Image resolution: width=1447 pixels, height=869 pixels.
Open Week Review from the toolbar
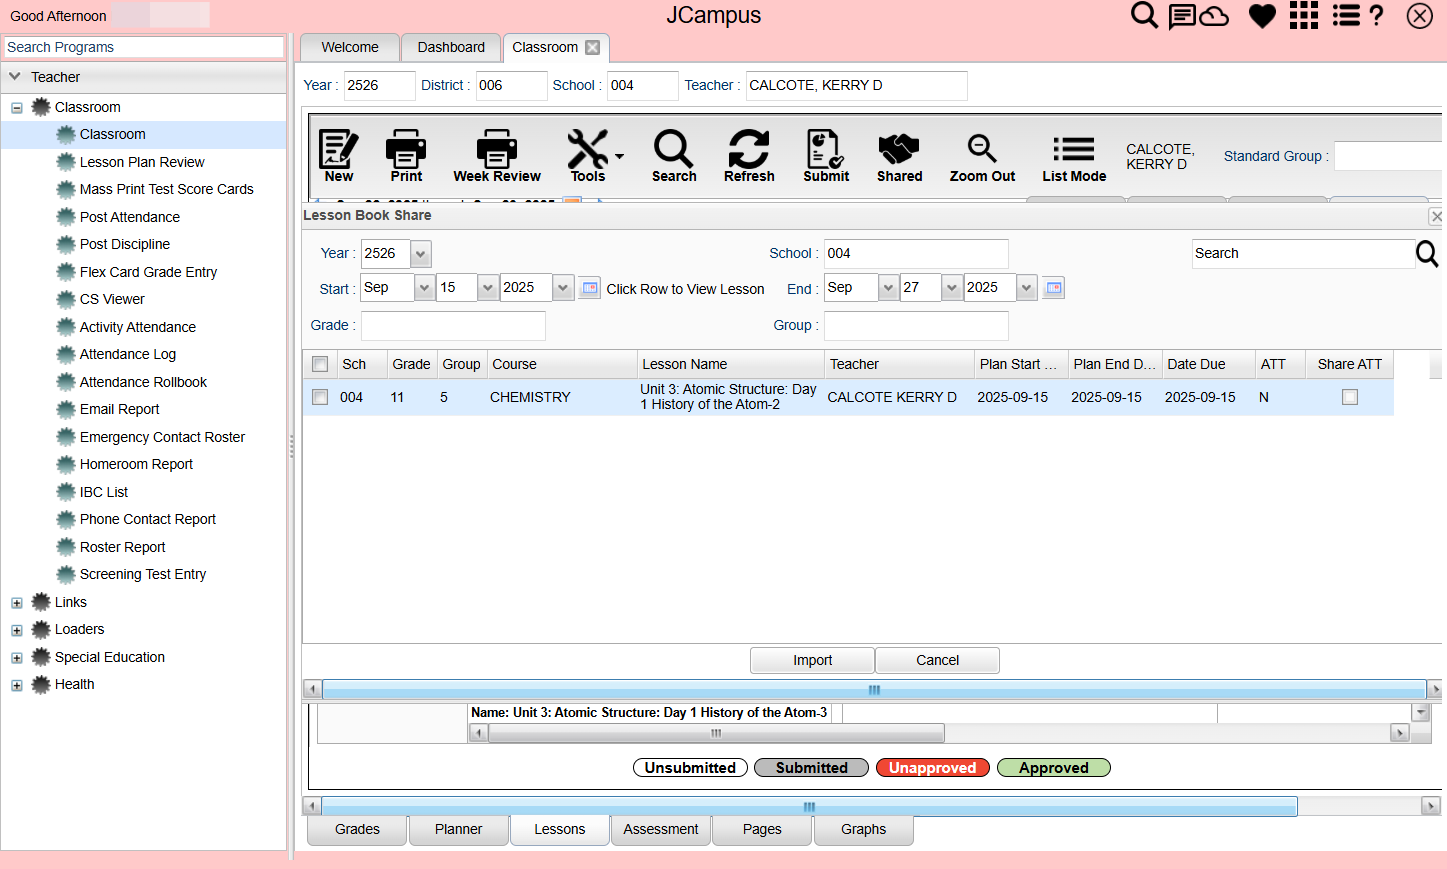[x=497, y=156]
